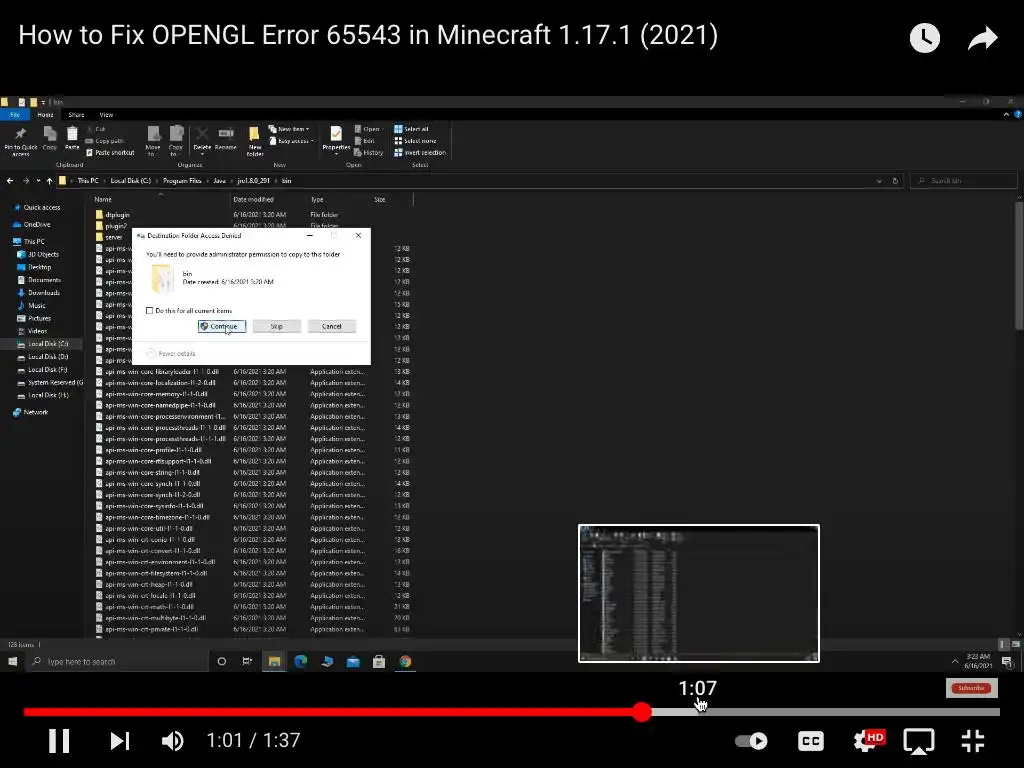
Task: Click the Search bin field
Action: (964, 181)
